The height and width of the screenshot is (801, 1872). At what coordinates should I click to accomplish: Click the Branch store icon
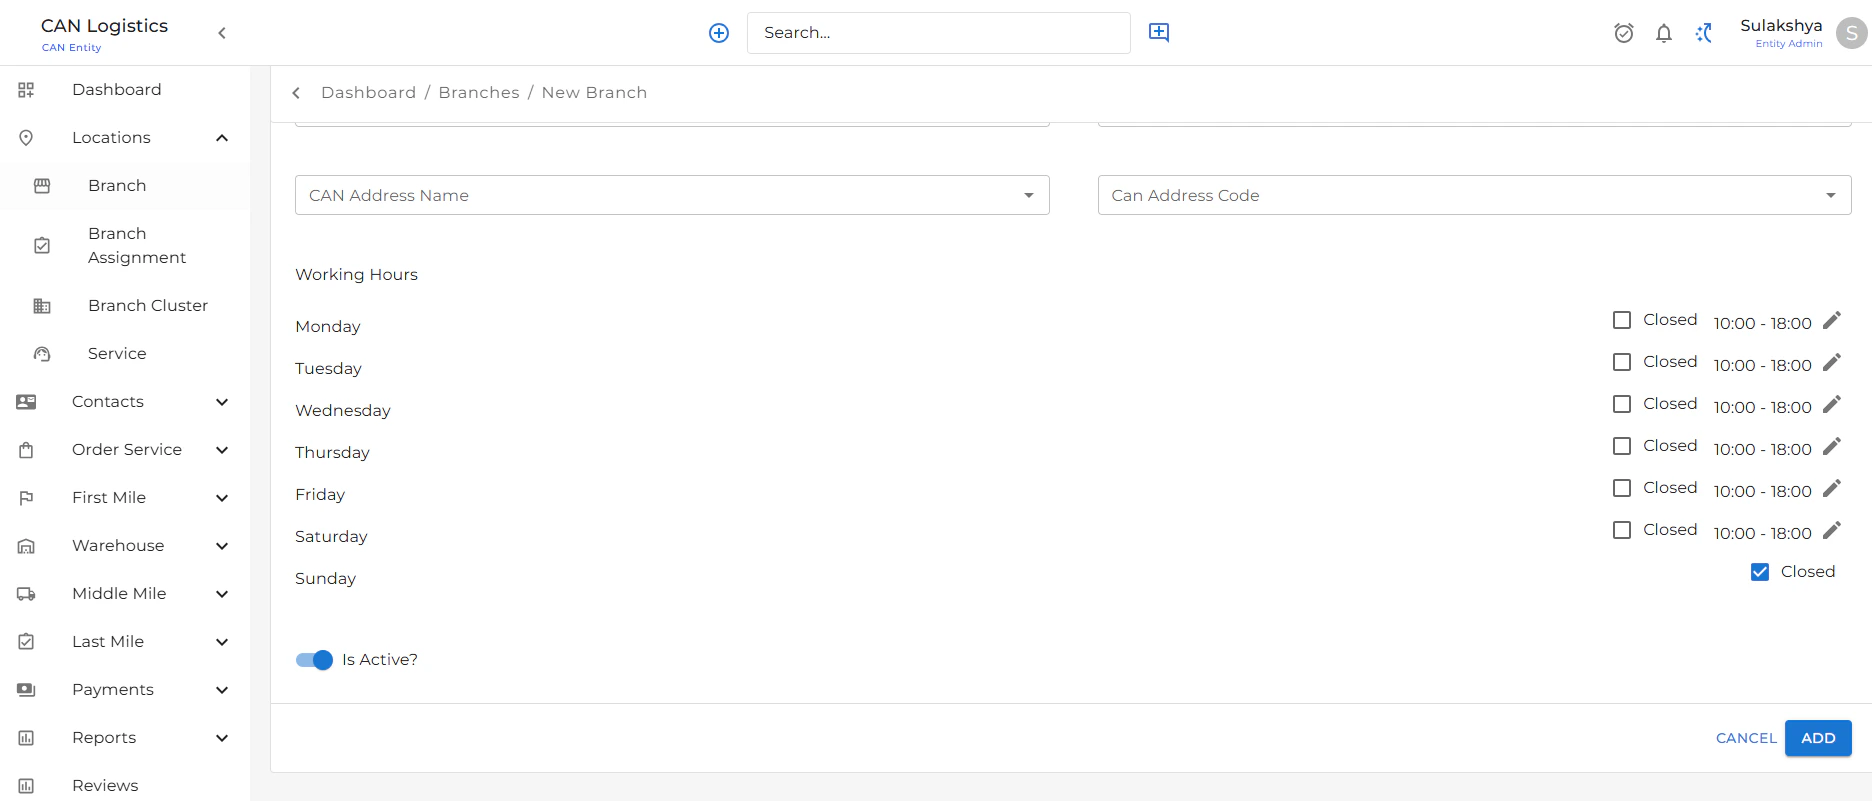pos(42,186)
